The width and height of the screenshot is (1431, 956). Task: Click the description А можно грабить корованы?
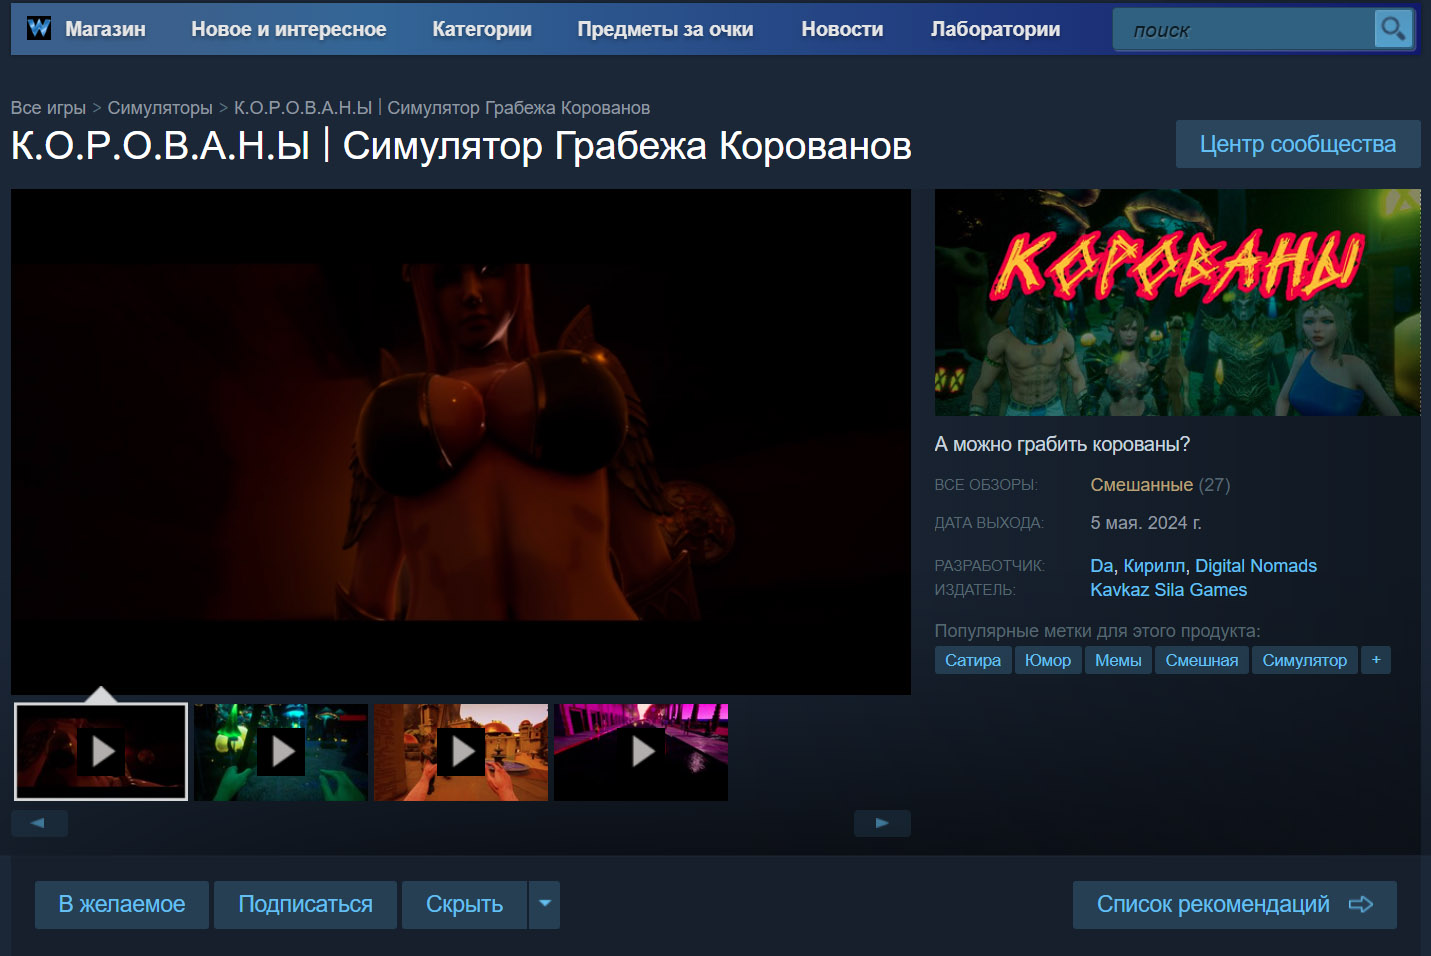(x=1062, y=444)
